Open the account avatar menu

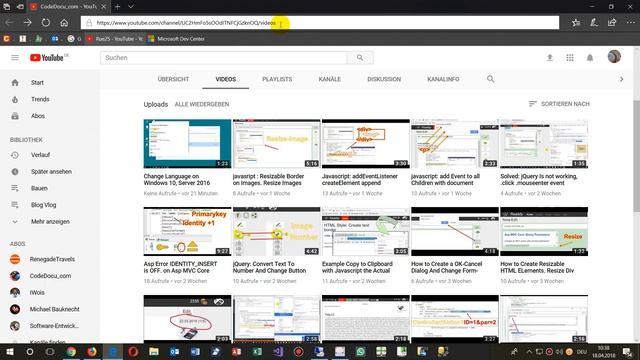click(614, 57)
